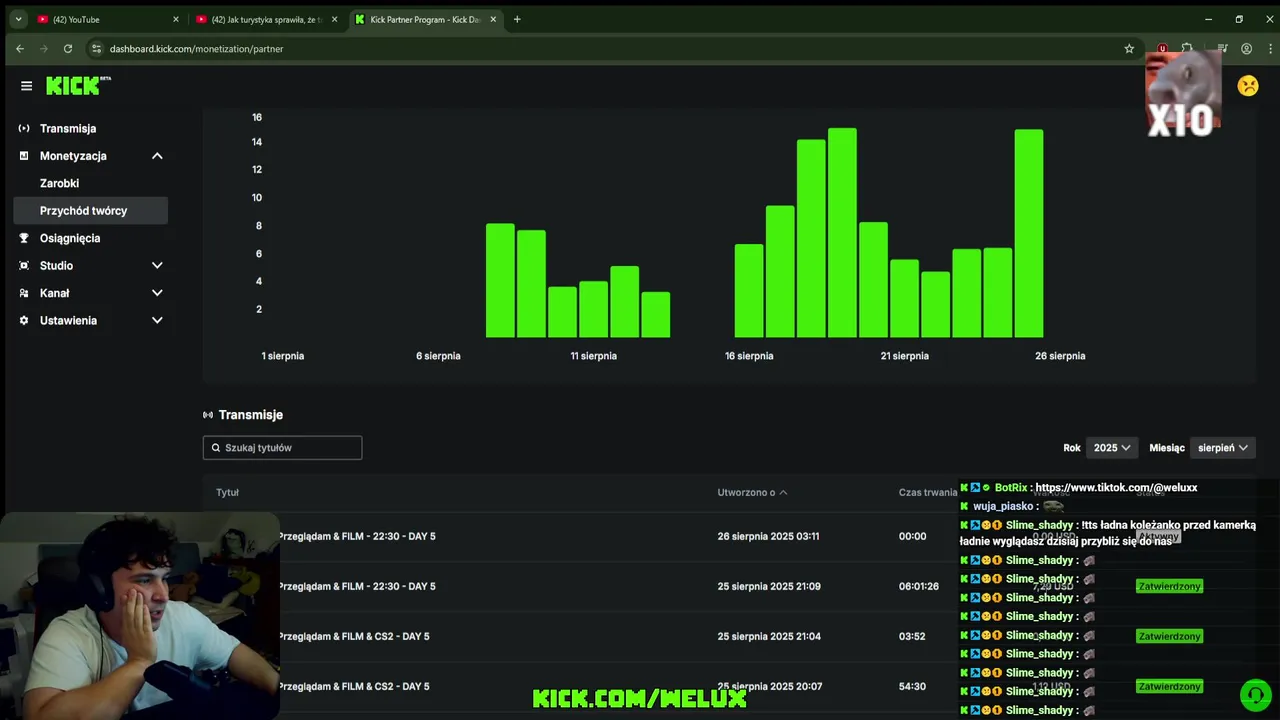Expand the Kanał section
The width and height of the screenshot is (1280, 720).
click(x=157, y=293)
